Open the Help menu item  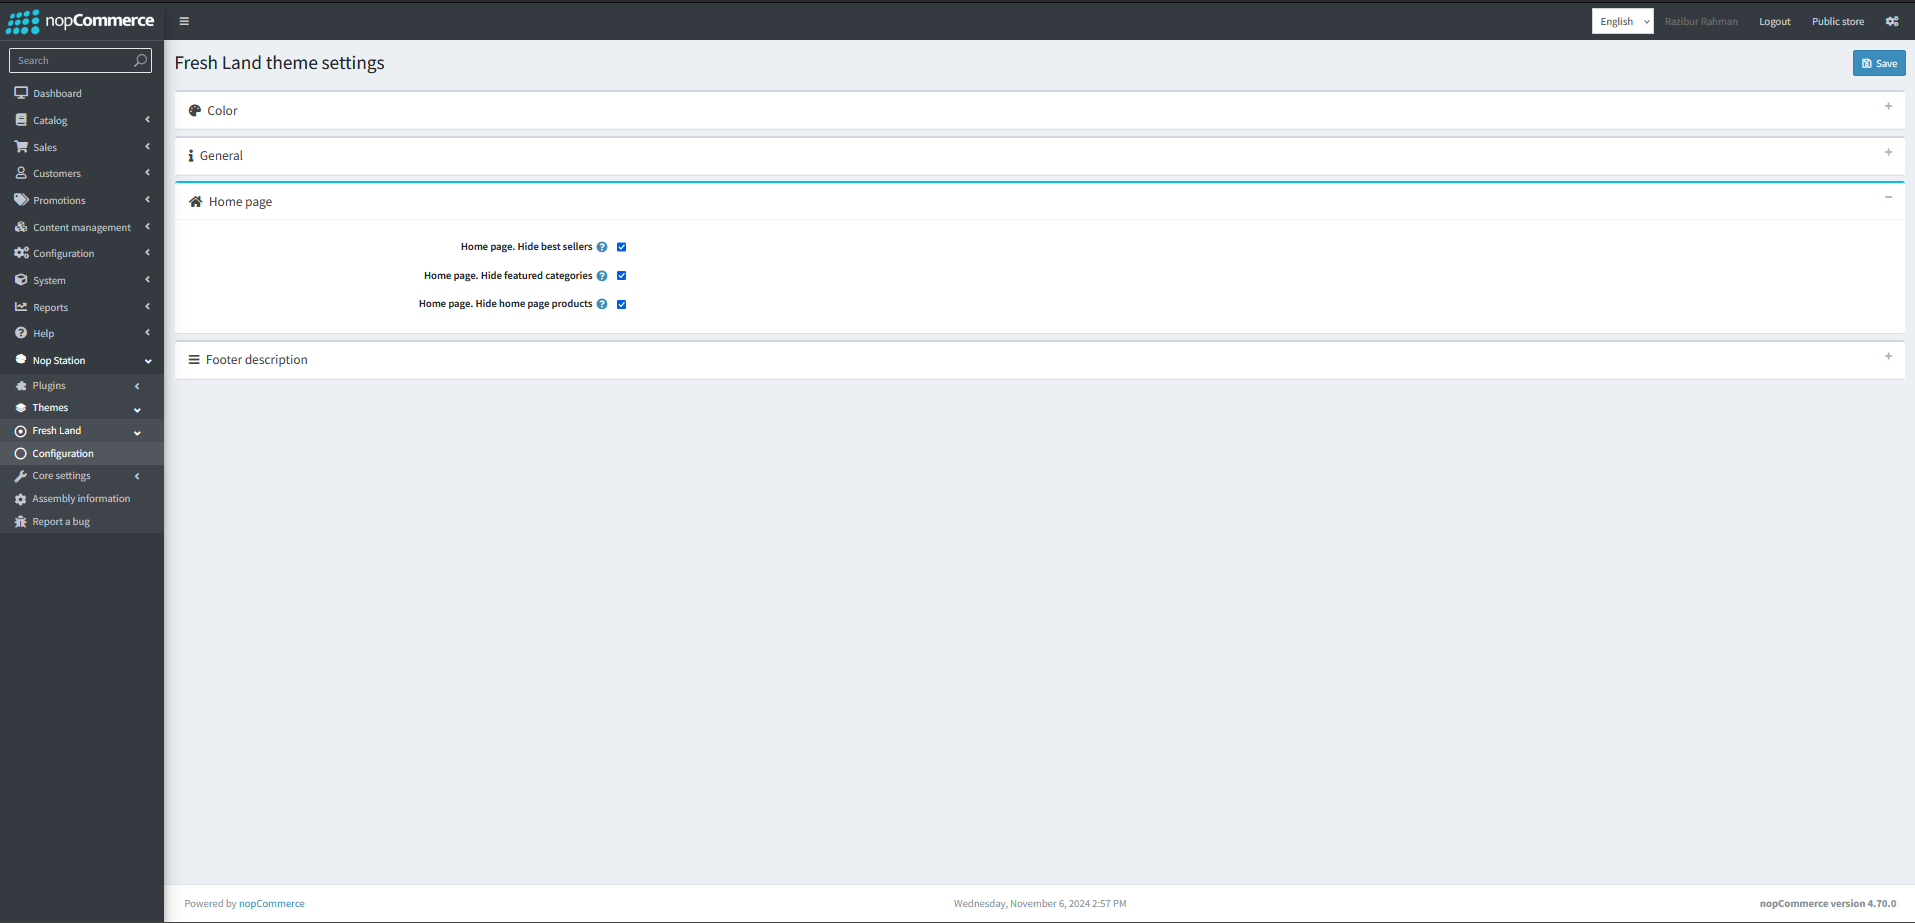click(82, 333)
